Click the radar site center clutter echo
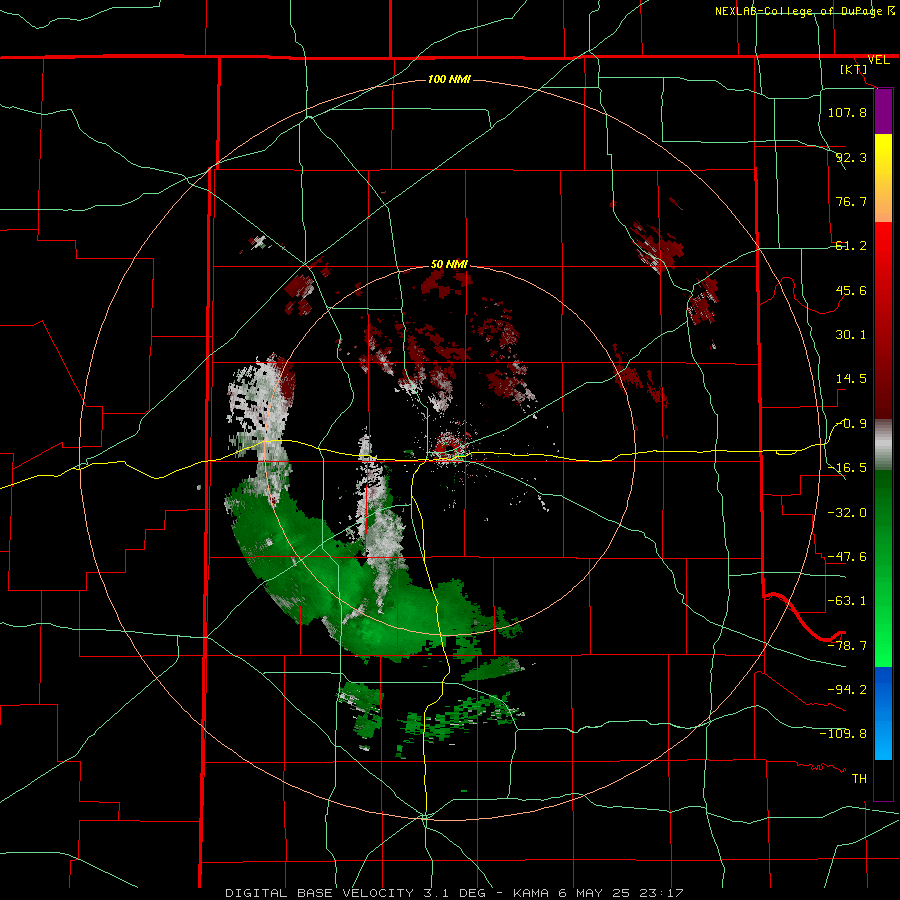Viewport: 900px width, 900px height. (451, 448)
